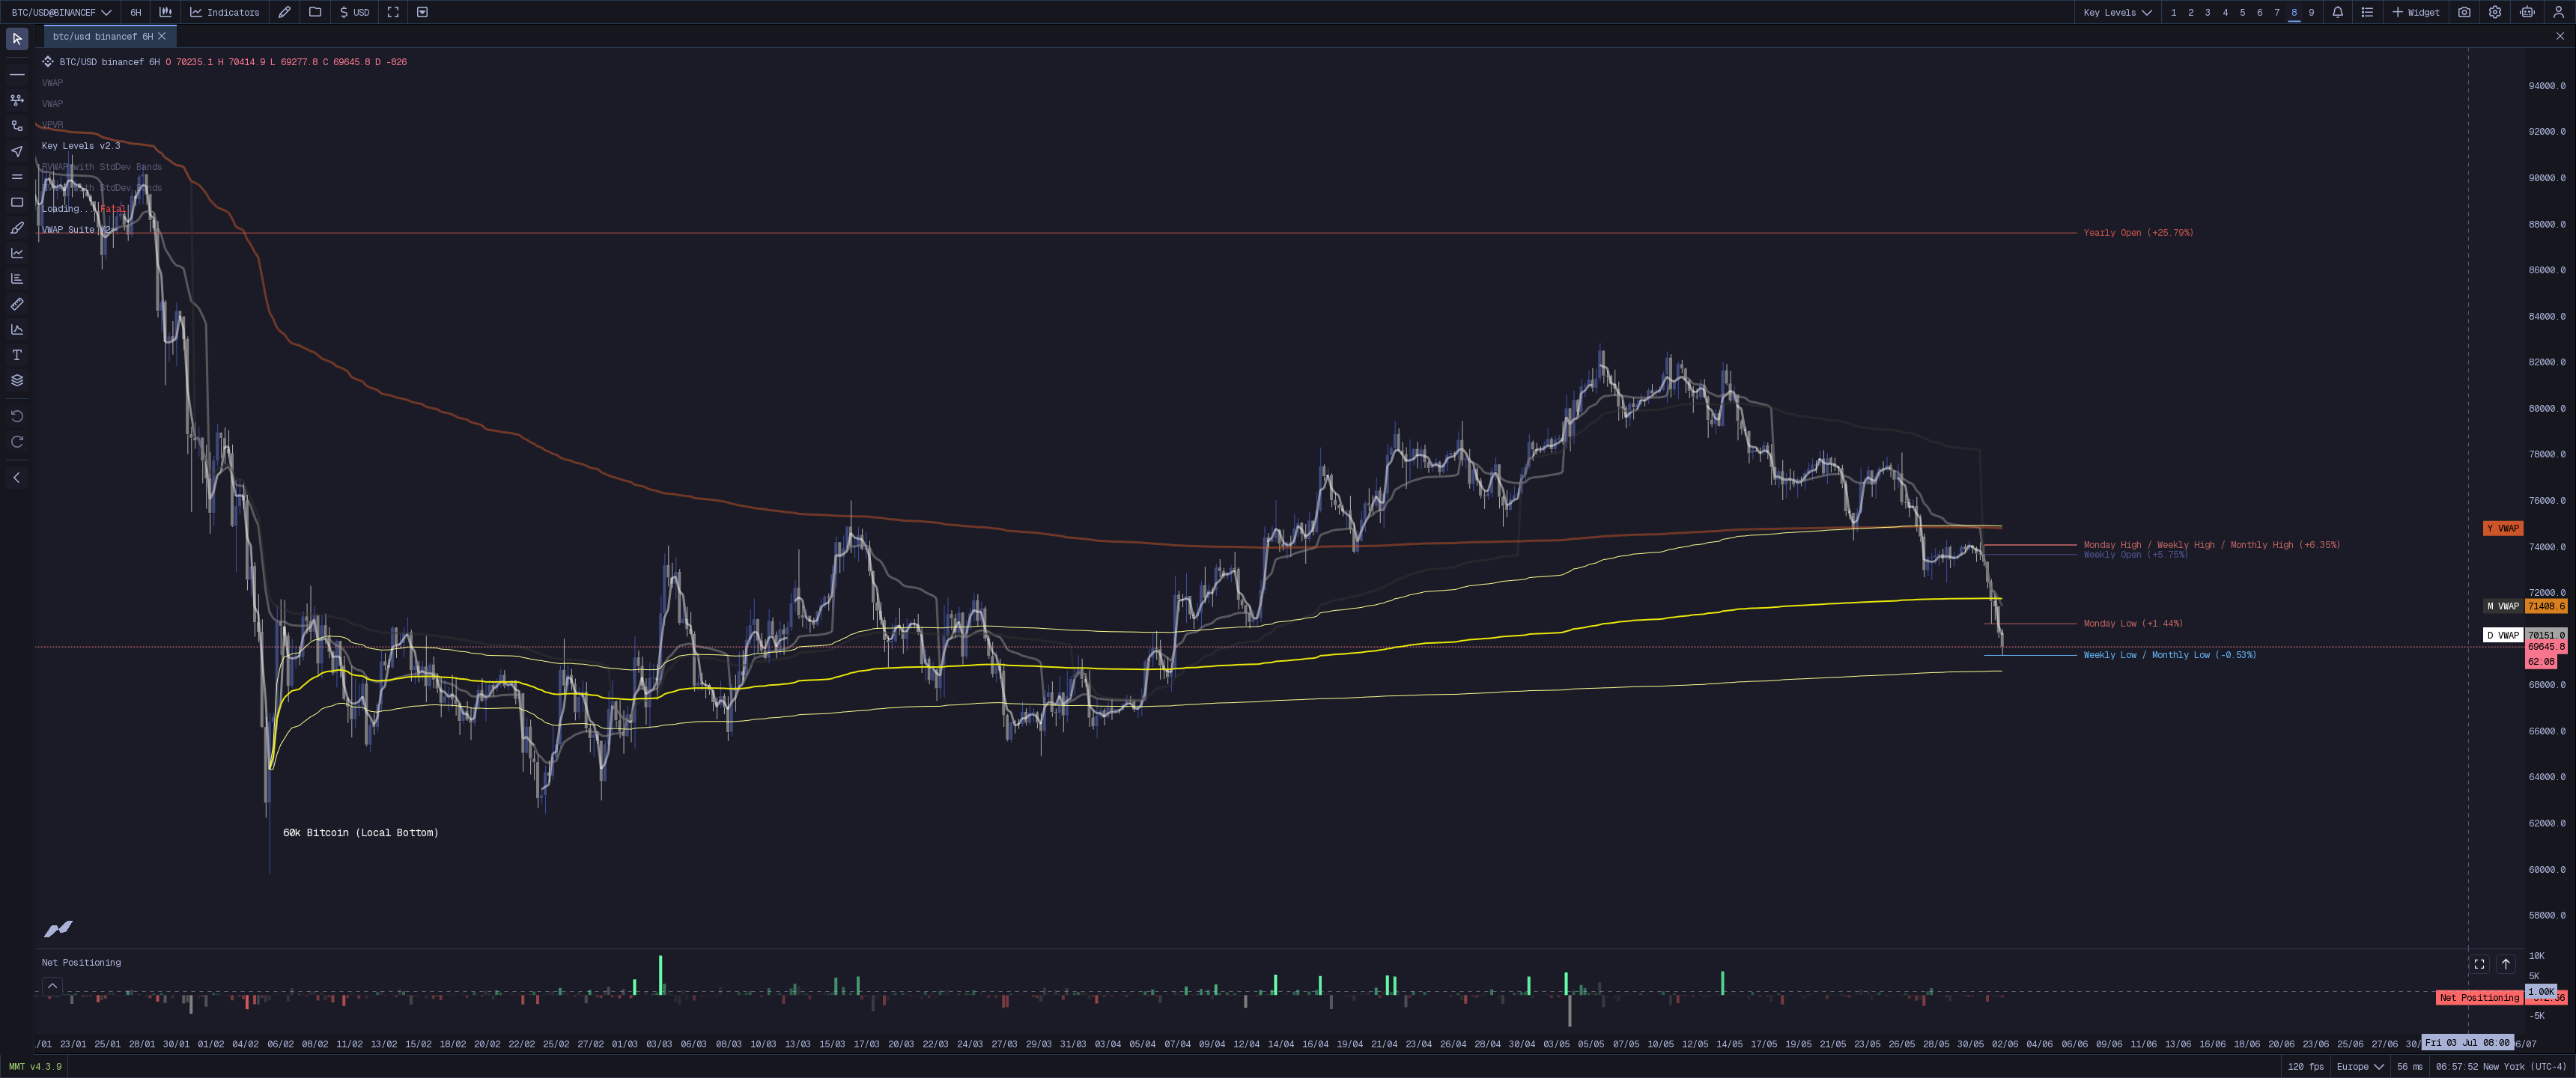The height and width of the screenshot is (1078, 2576).
Task: Select the rectangle shape tool
Action: pyautogui.click(x=17, y=202)
